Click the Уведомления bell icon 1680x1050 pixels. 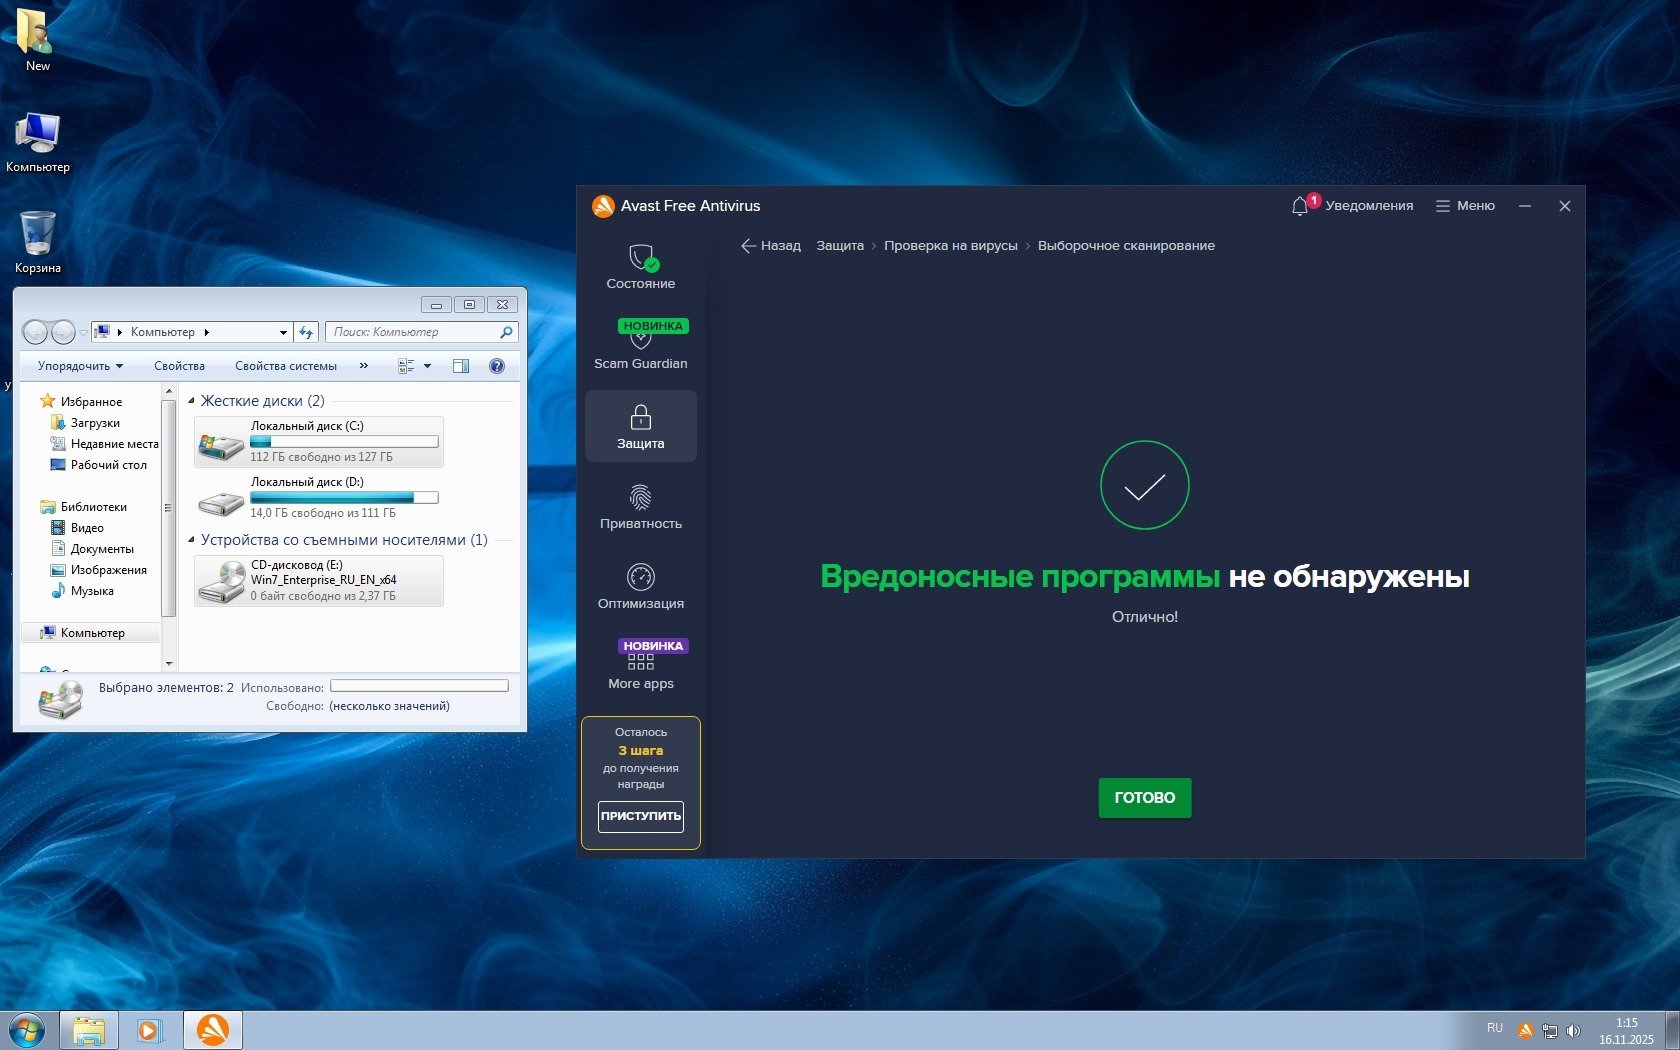(x=1299, y=206)
